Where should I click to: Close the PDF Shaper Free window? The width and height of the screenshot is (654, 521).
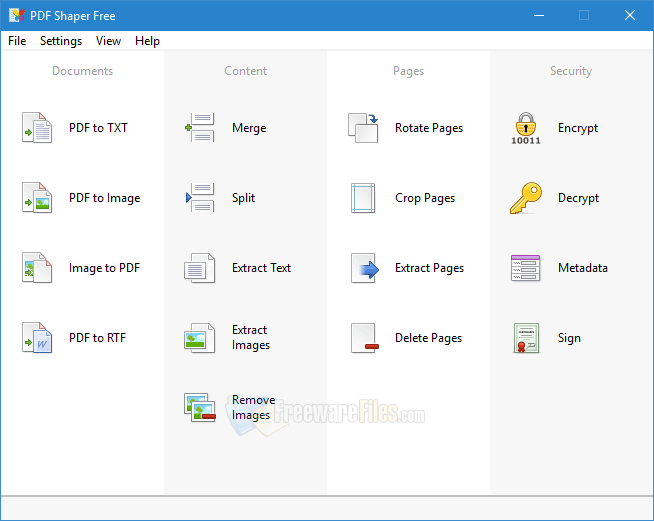(630, 15)
